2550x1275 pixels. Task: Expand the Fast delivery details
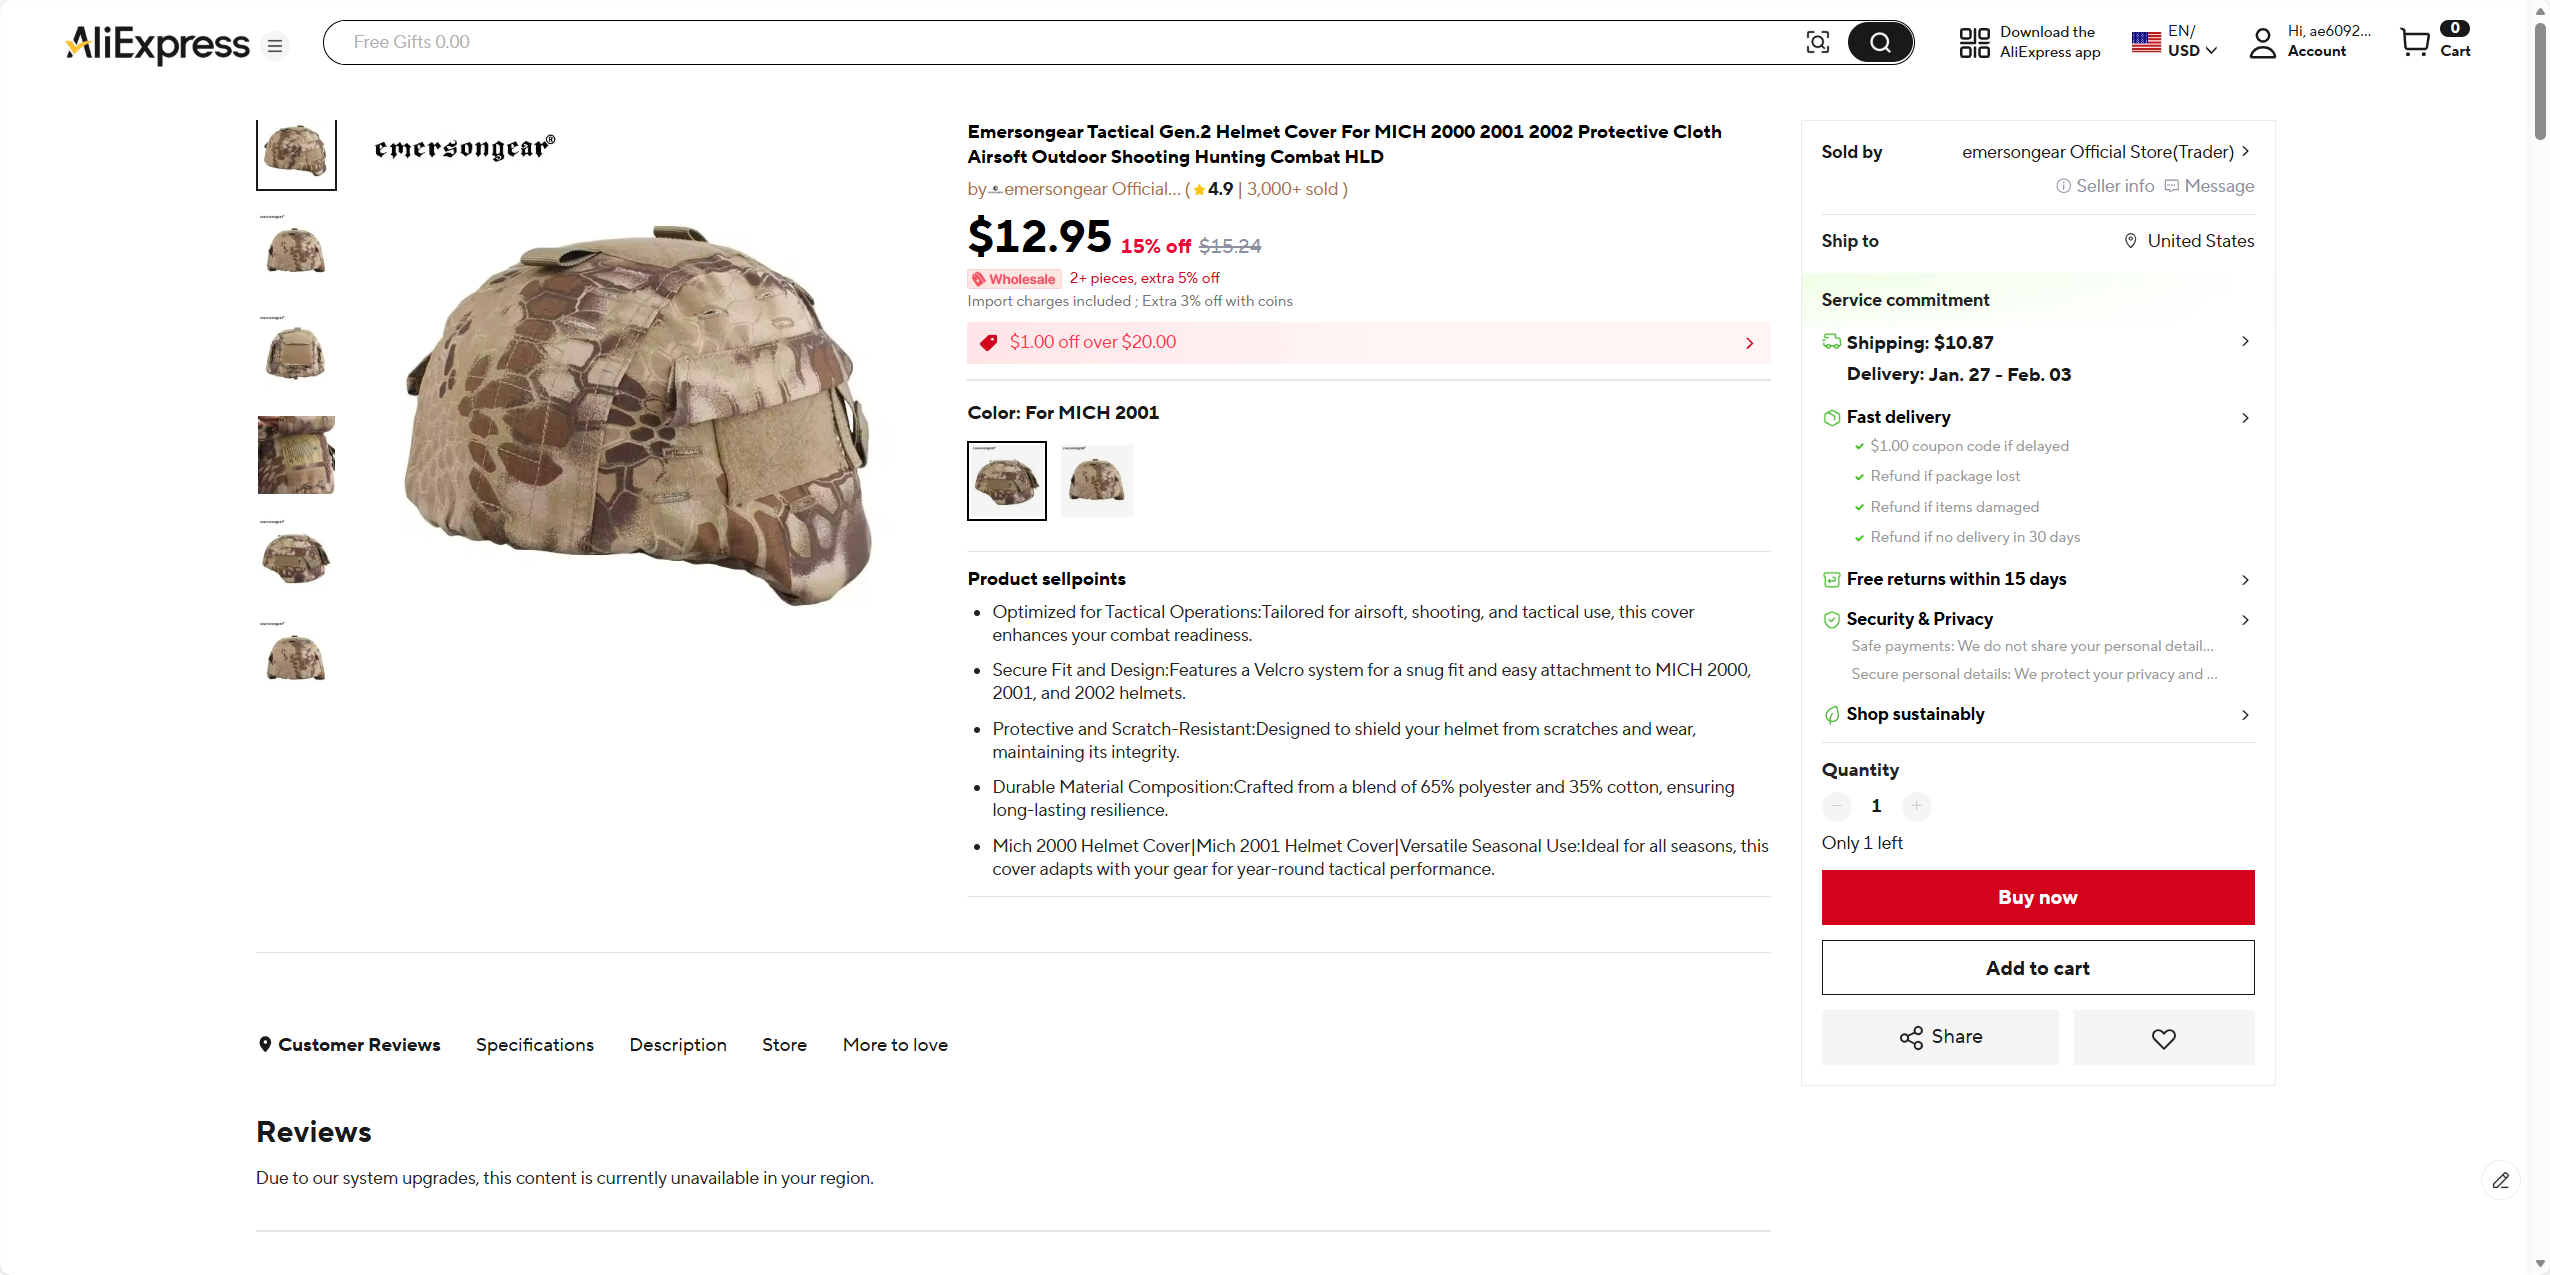pos(2245,418)
